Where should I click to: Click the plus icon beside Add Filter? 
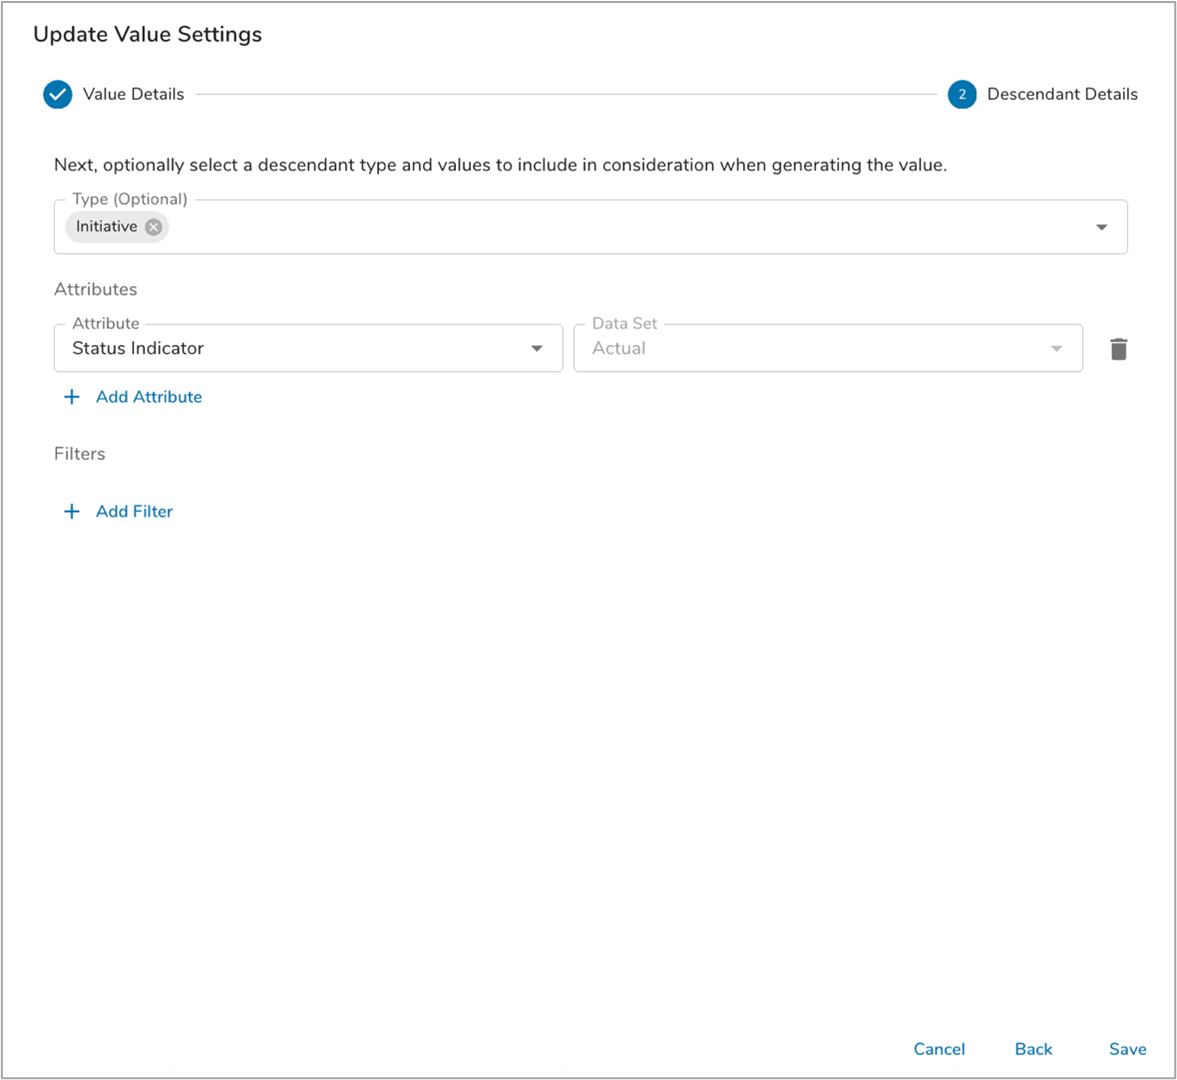[72, 512]
